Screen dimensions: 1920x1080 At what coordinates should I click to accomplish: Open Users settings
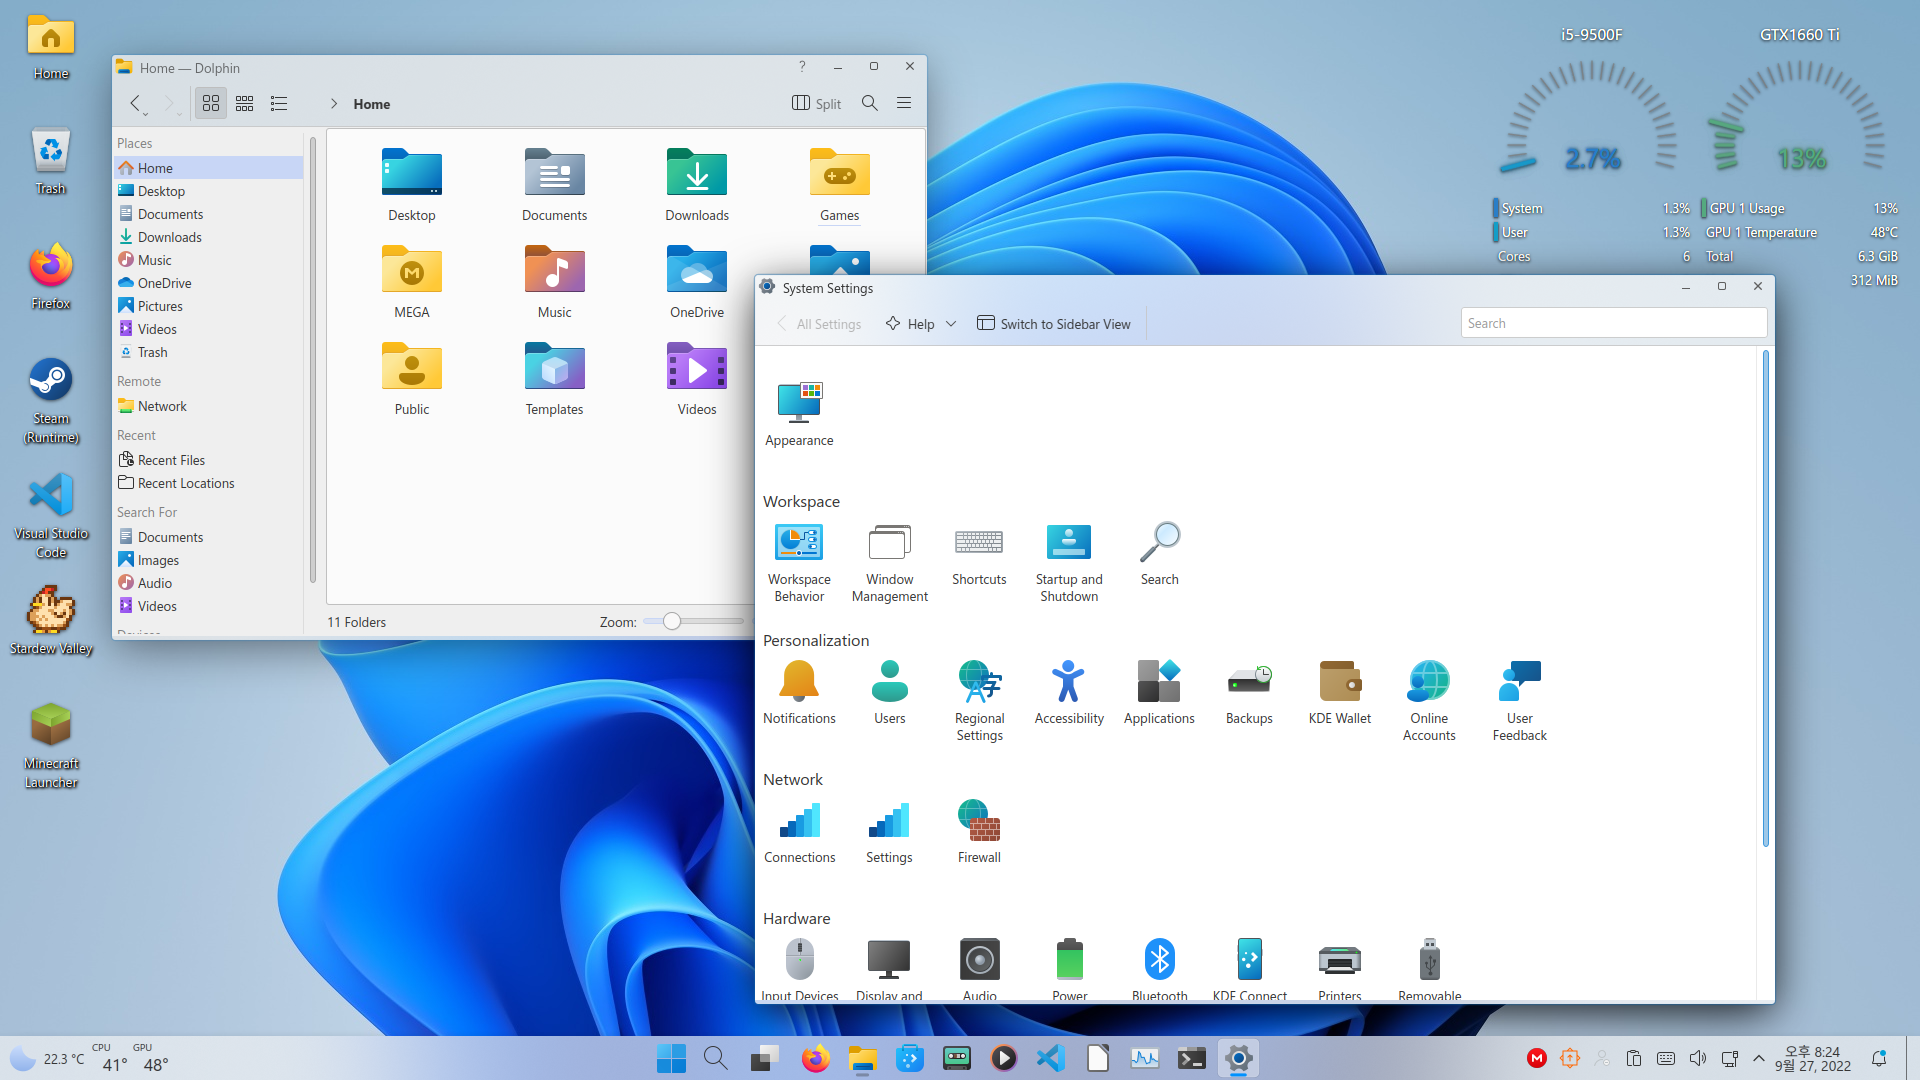click(x=889, y=692)
